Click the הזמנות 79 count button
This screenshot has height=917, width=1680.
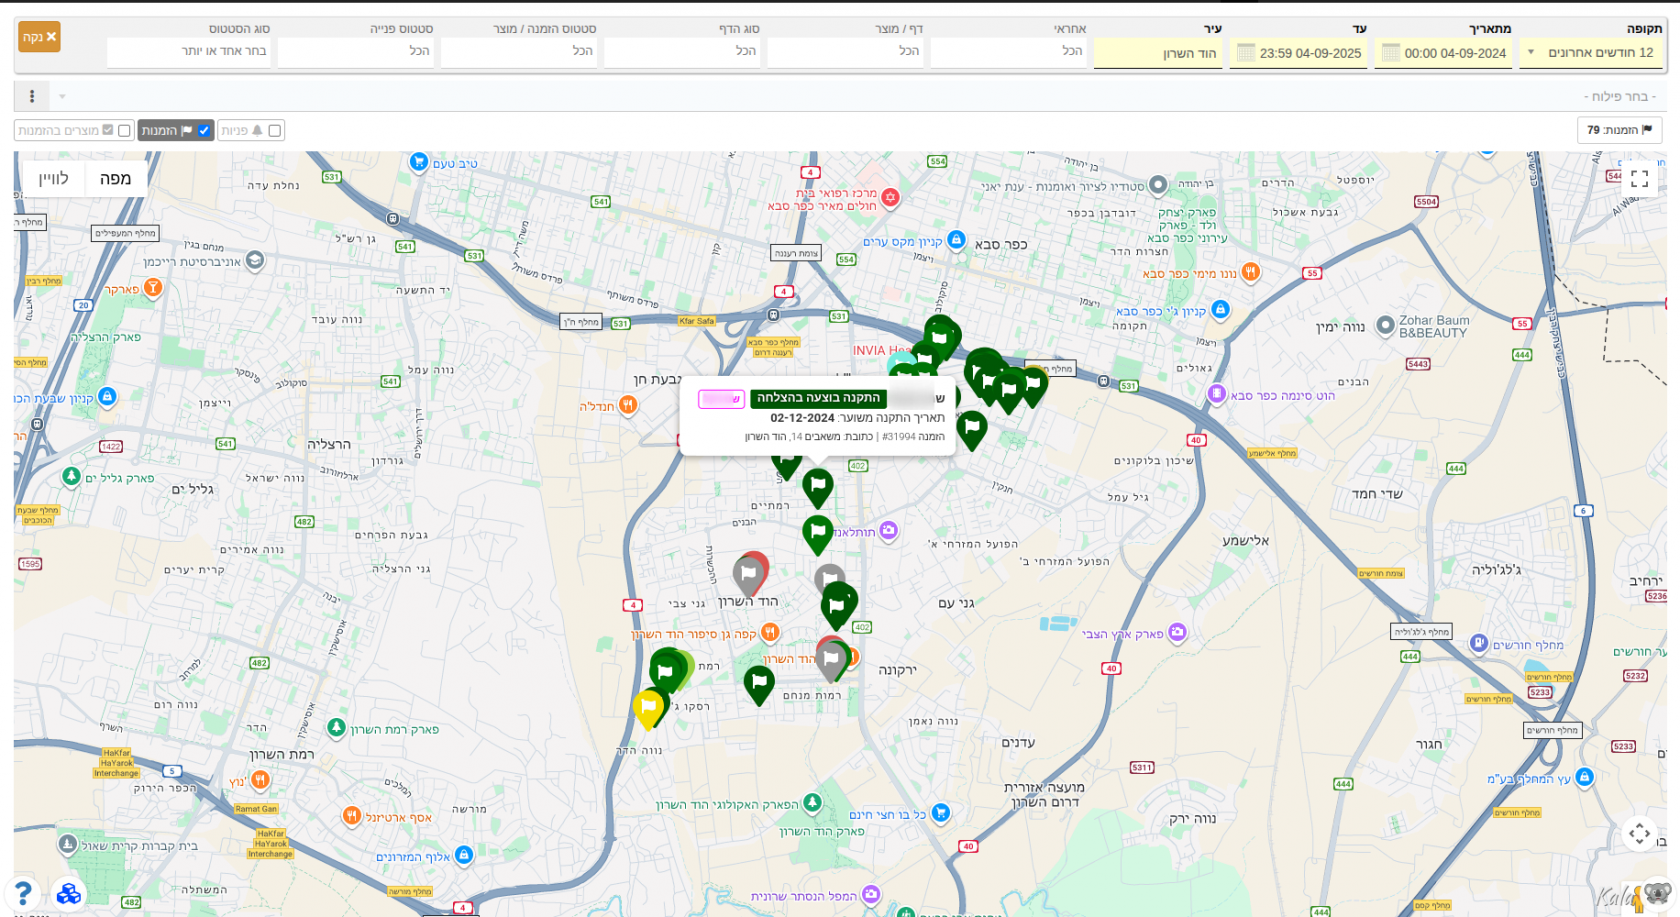pos(1619,130)
